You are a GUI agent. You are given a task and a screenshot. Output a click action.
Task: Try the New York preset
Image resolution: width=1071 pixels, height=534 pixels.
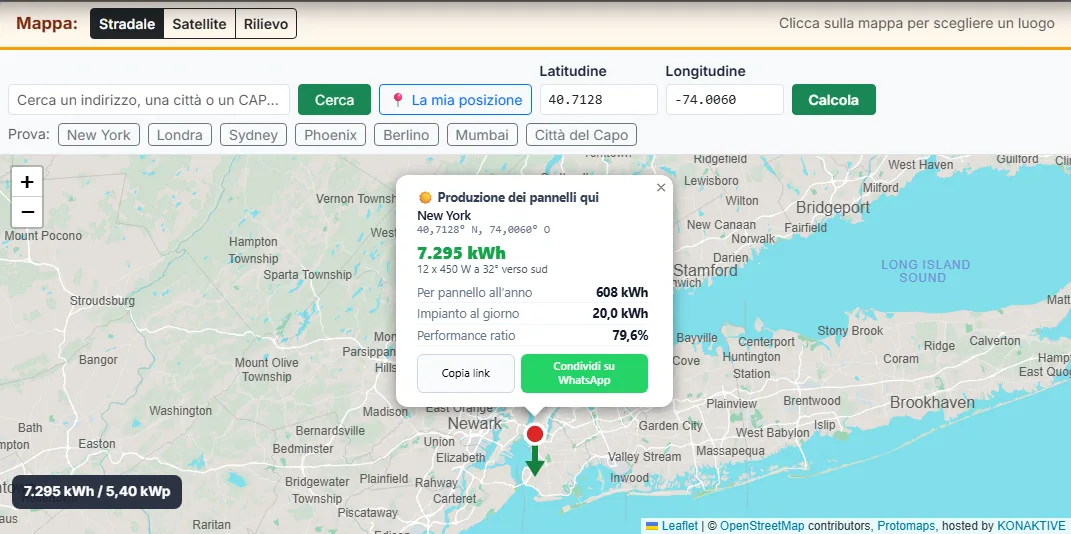point(99,135)
